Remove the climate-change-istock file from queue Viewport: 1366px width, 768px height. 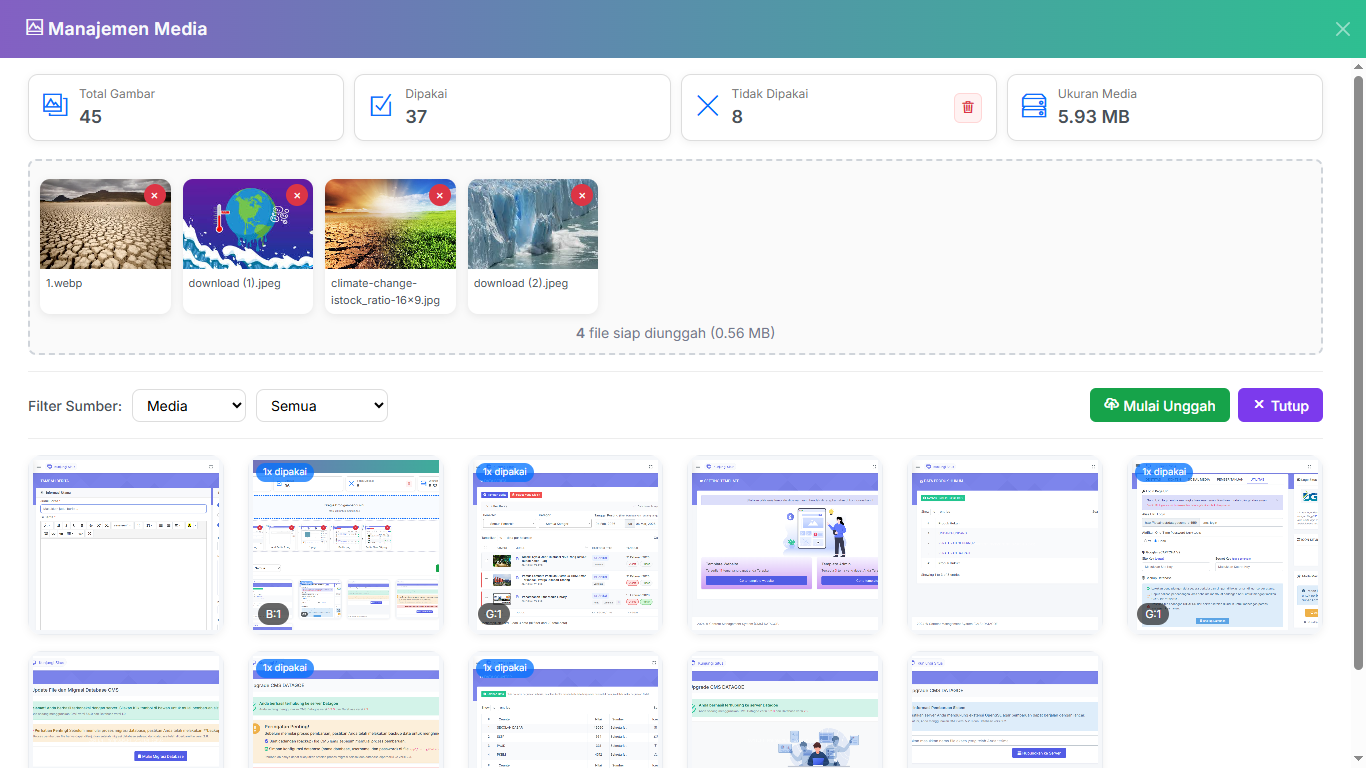440,195
